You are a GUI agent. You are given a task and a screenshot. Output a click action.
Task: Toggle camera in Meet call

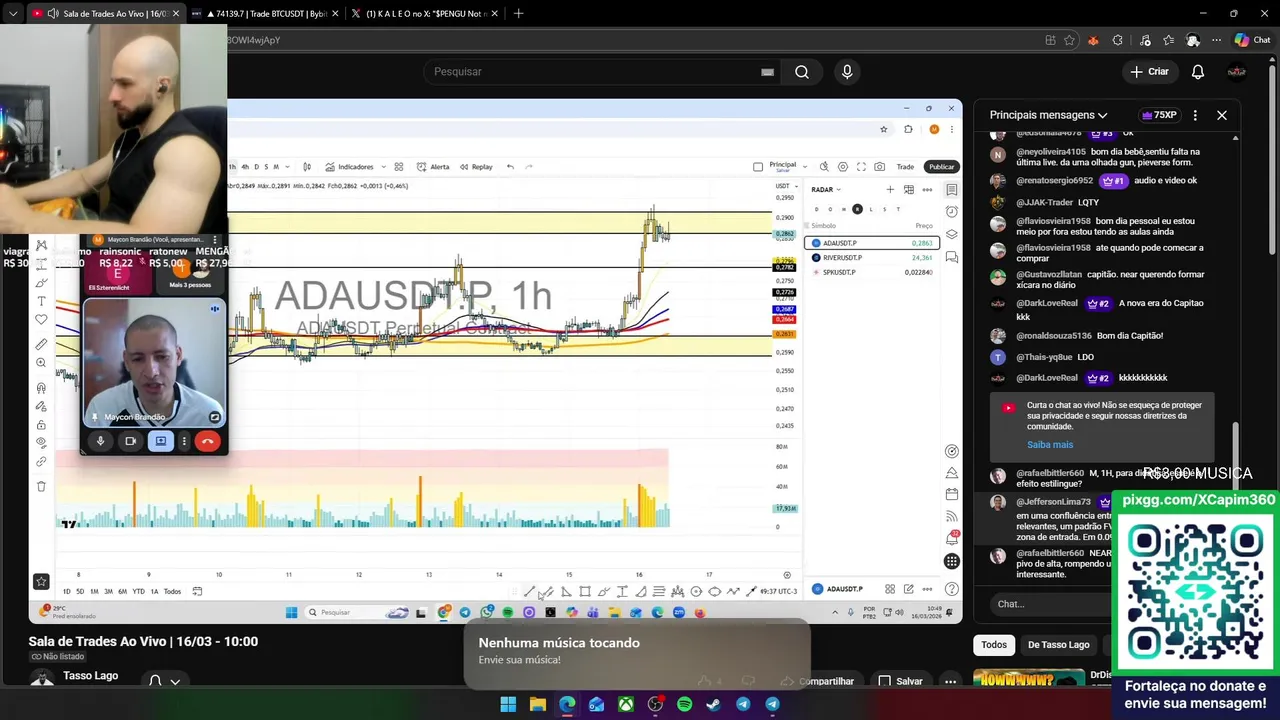coord(130,441)
